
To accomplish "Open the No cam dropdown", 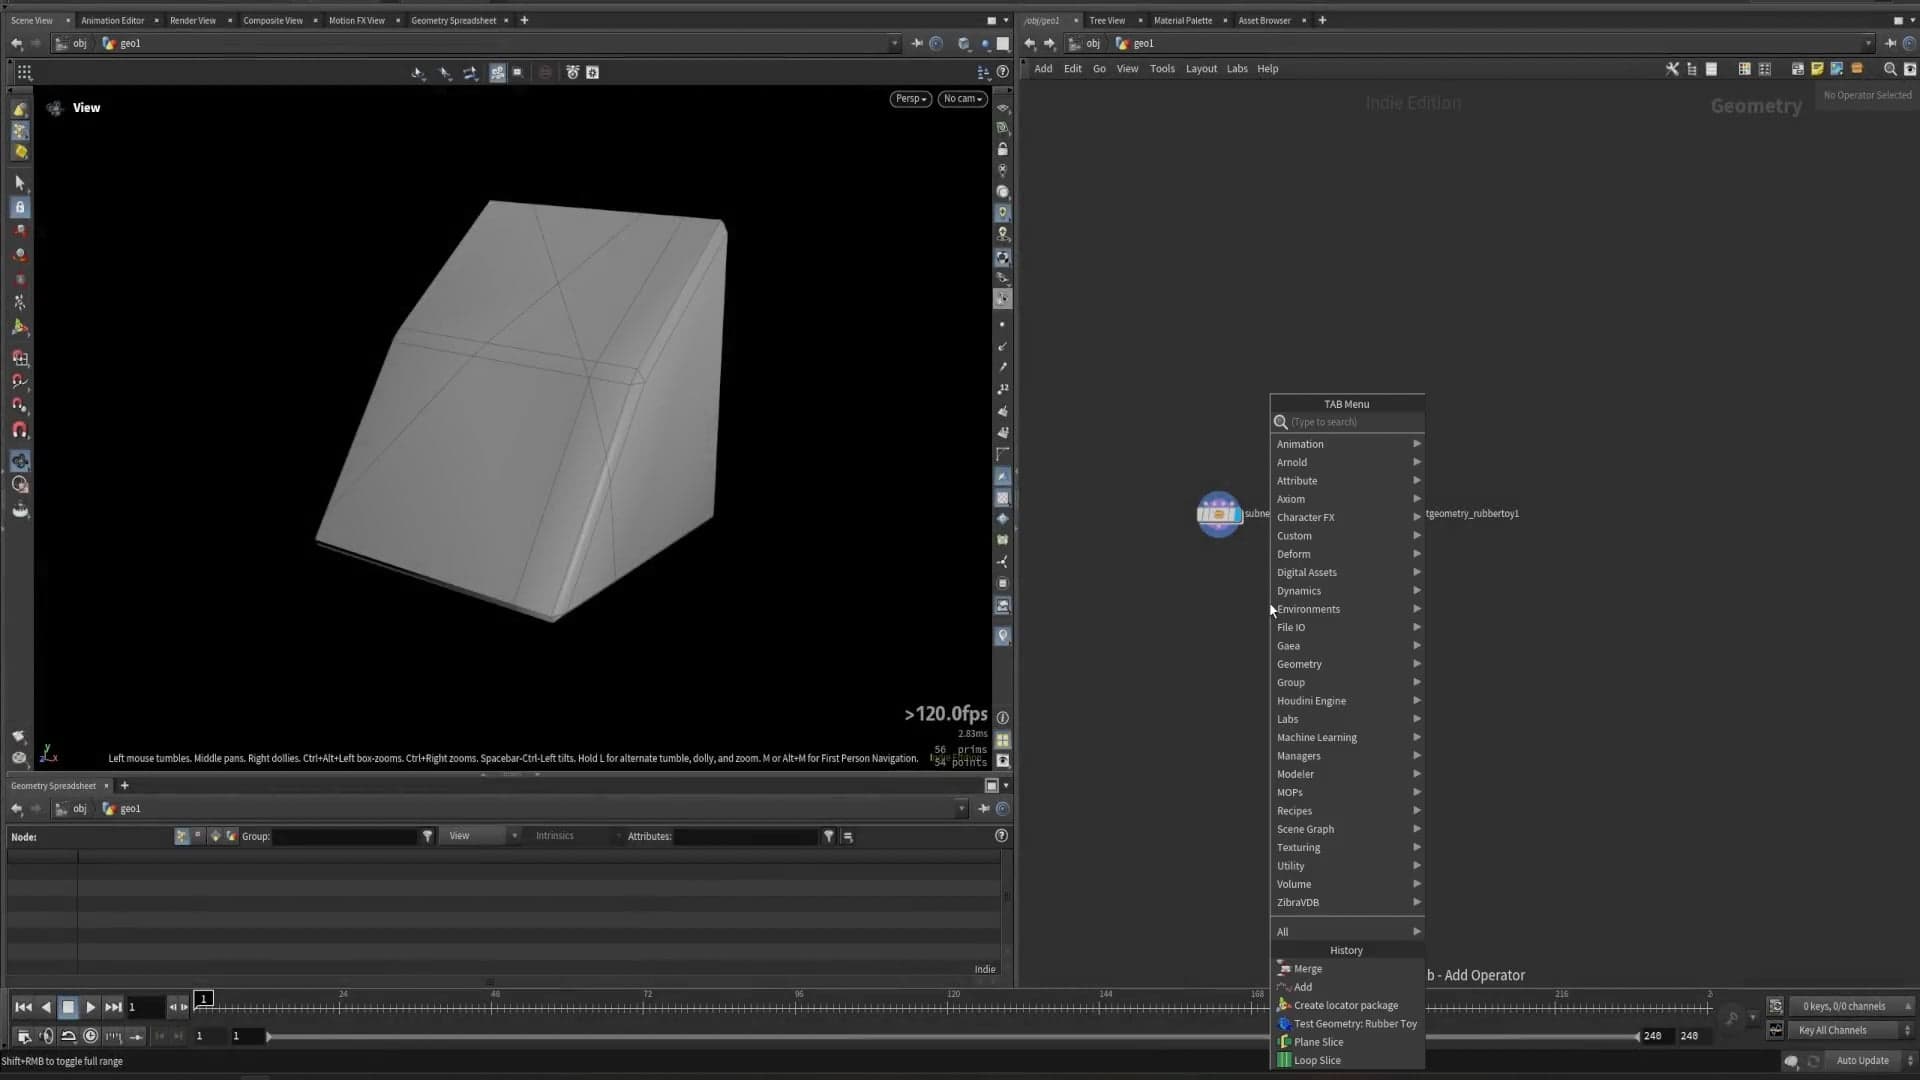I will pyautogui.click(x=963, y=99).
